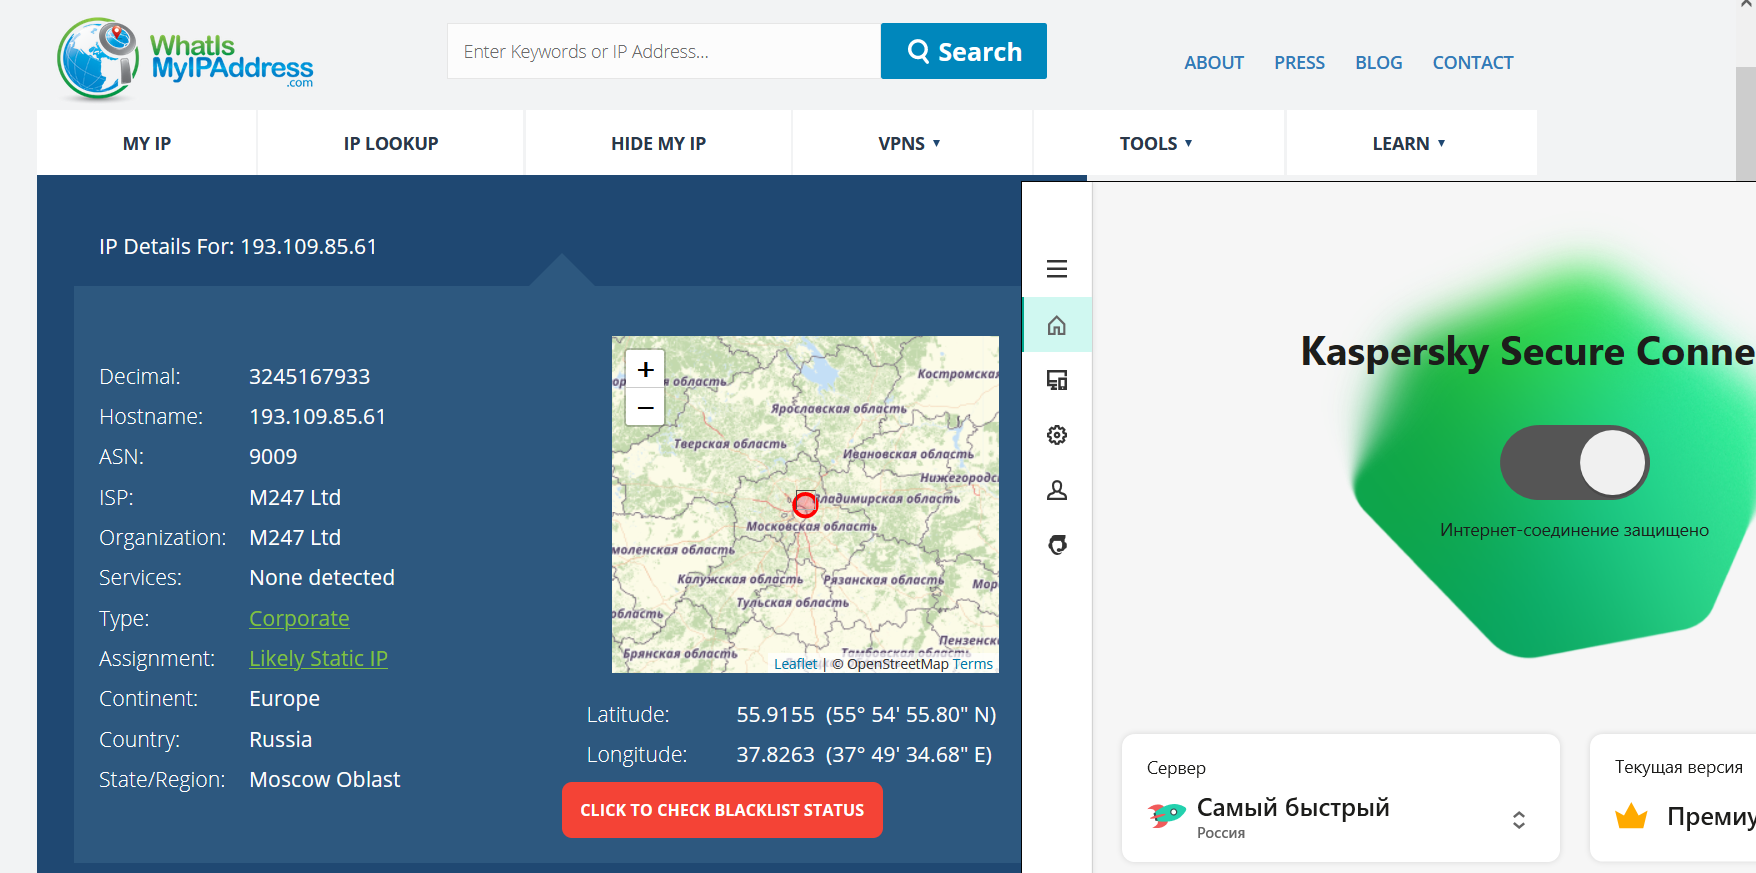Select the ISP value M247 Ltd
Viewport: 1756px width, 873px height.
click(x=295, y=497)
